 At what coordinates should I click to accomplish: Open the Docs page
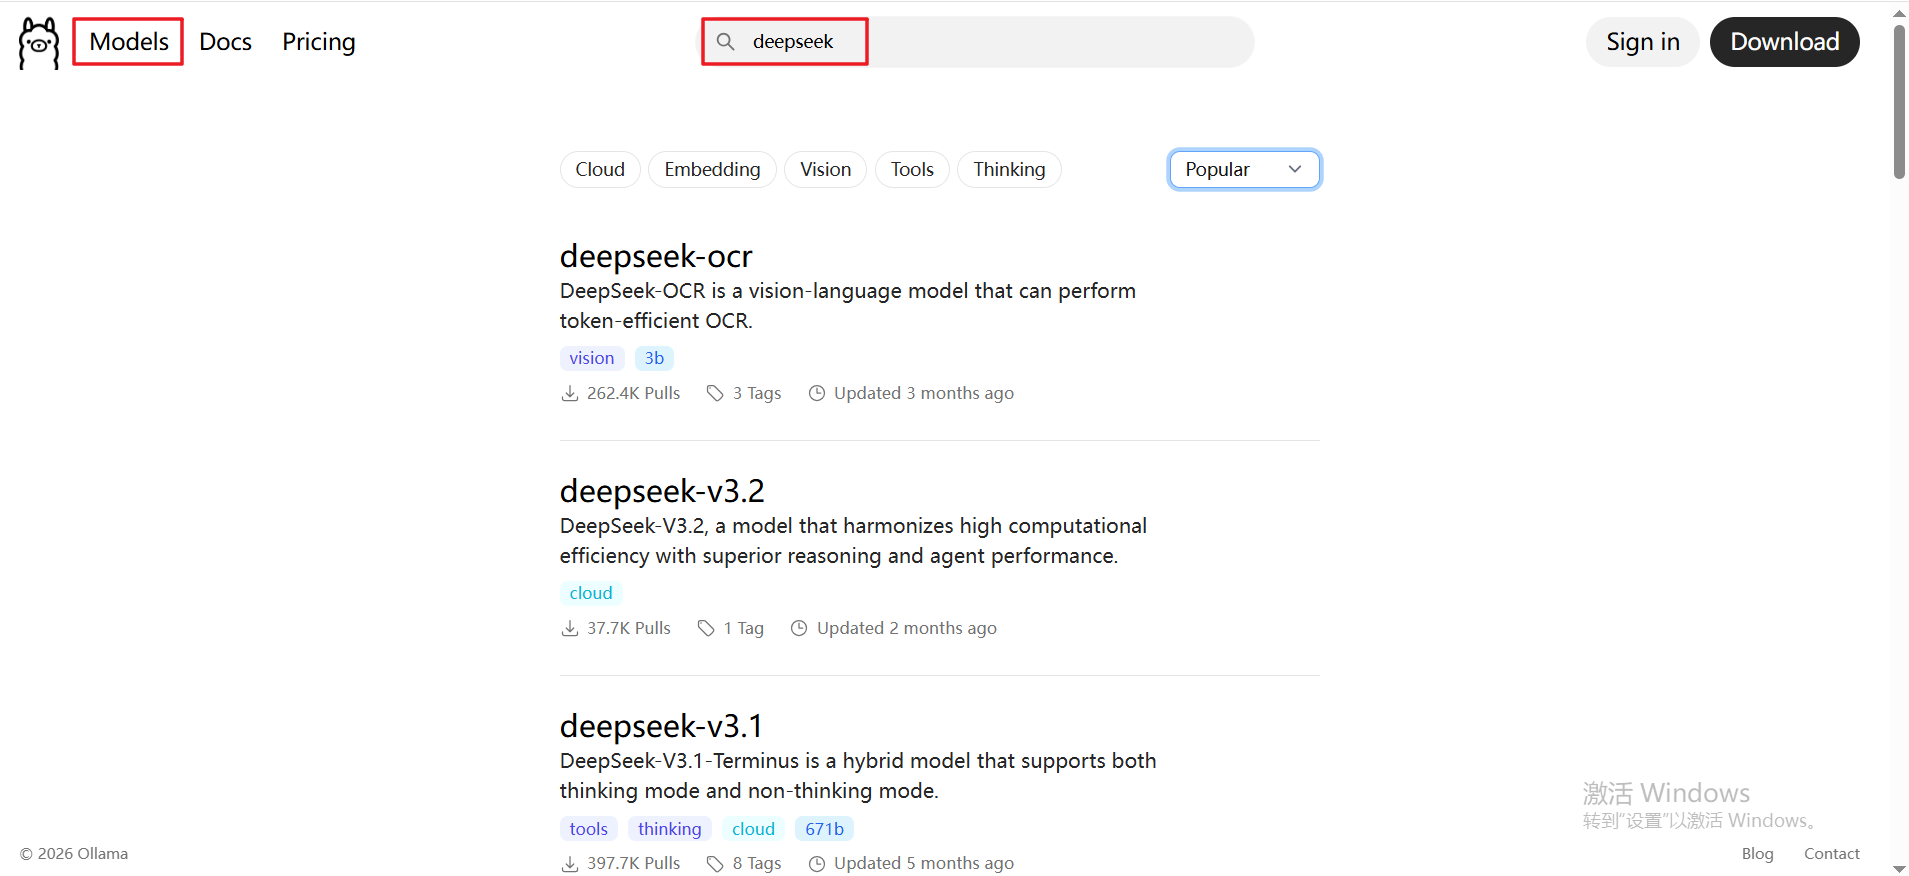pyautogui.click(x=225, y=42)
